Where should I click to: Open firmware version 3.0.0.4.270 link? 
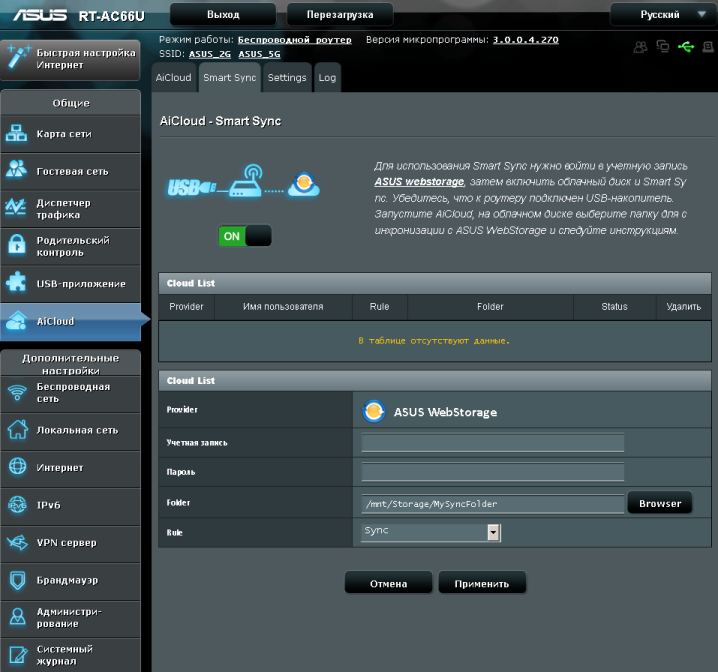(526, 40)
